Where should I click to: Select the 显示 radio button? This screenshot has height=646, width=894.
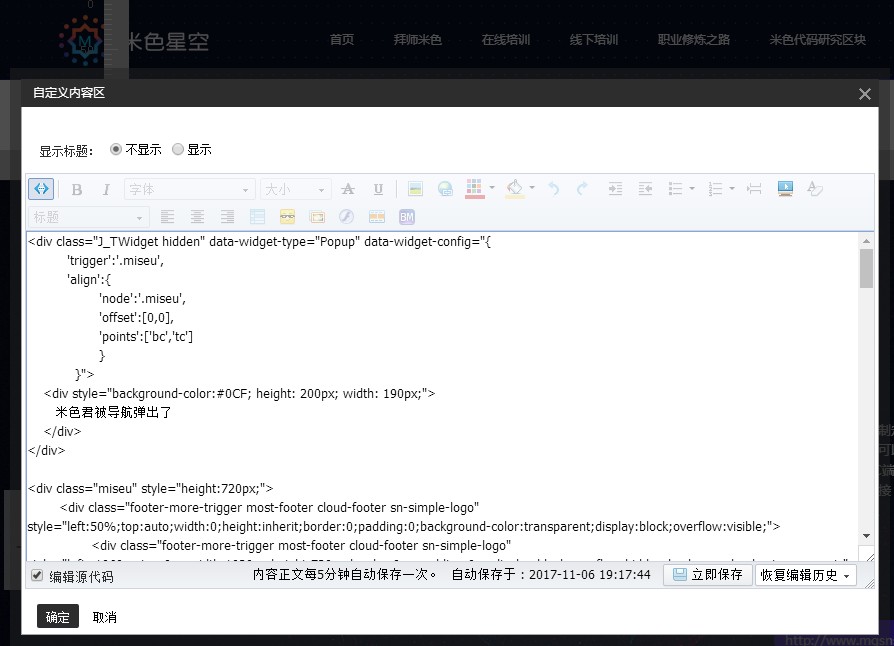tap(178, 152)
